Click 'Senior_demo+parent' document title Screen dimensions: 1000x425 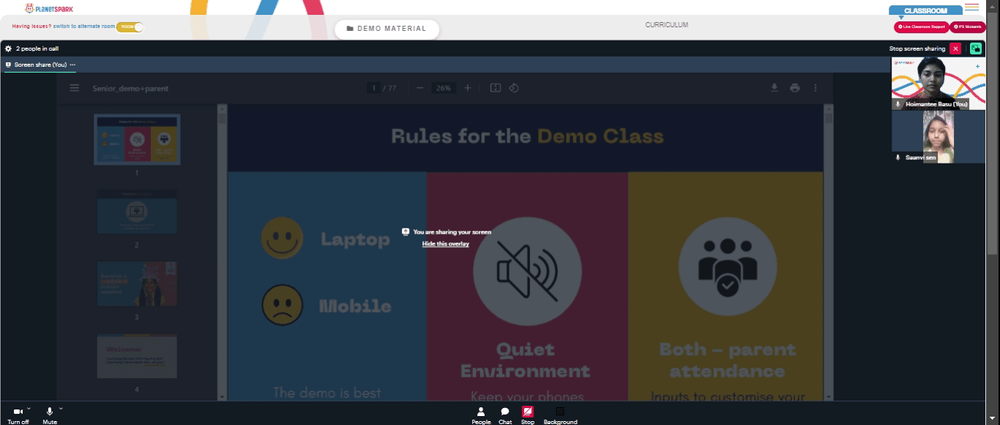(x=130, y=89)
